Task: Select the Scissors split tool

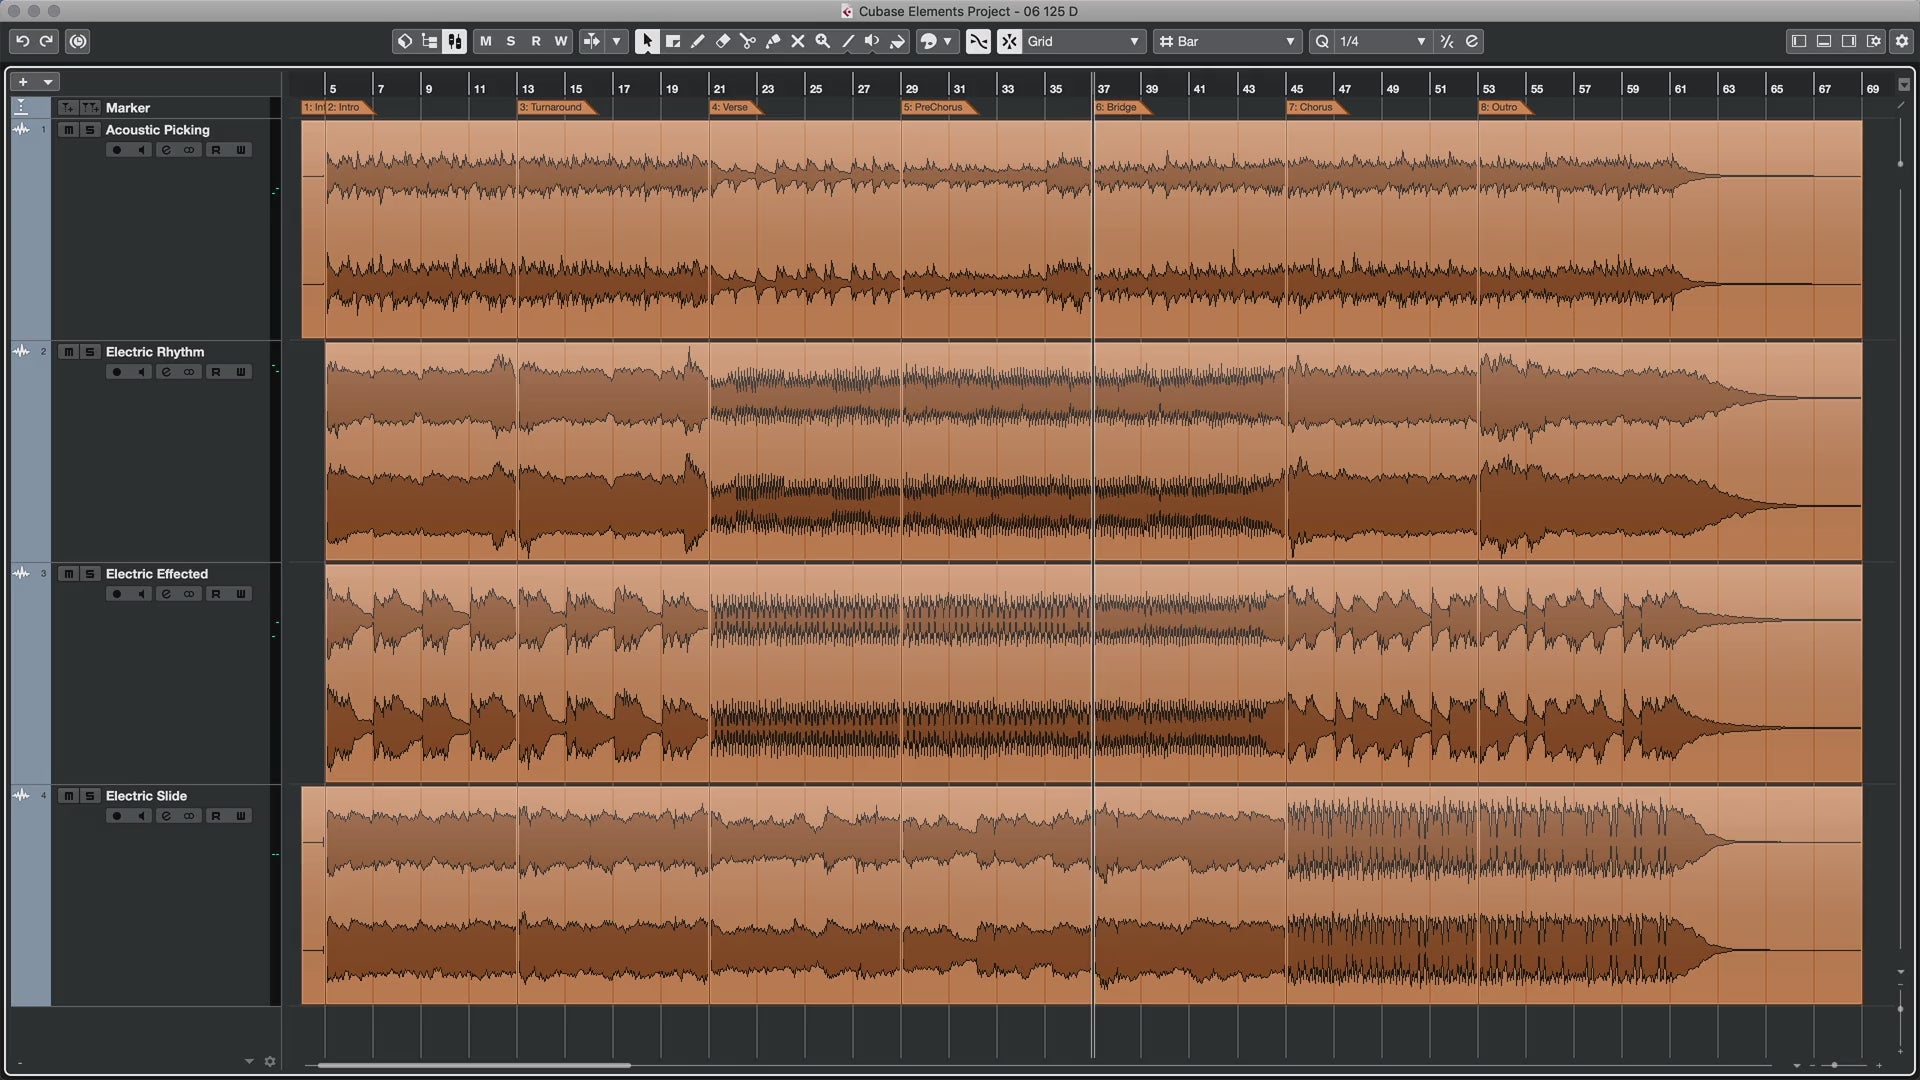Action: 748,41
